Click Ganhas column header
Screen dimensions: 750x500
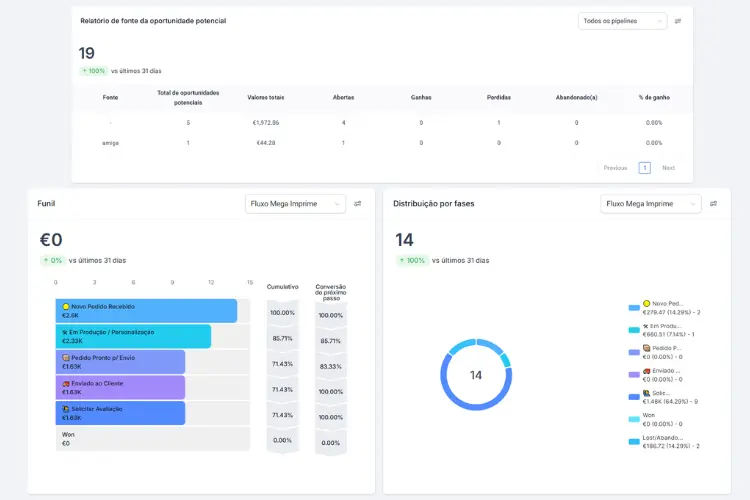pyautogui.click(x=421, y=98)
